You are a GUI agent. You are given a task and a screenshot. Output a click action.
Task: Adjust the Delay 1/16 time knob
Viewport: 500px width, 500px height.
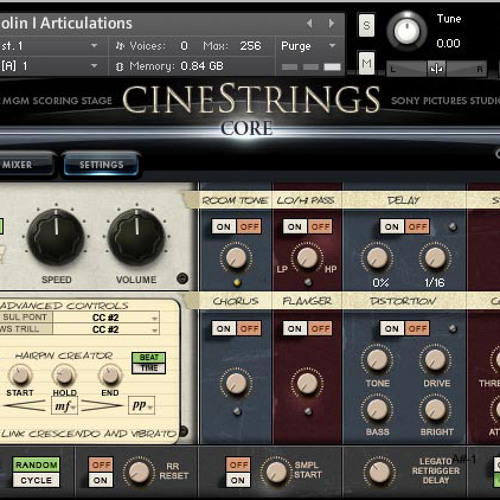point(435,258)
